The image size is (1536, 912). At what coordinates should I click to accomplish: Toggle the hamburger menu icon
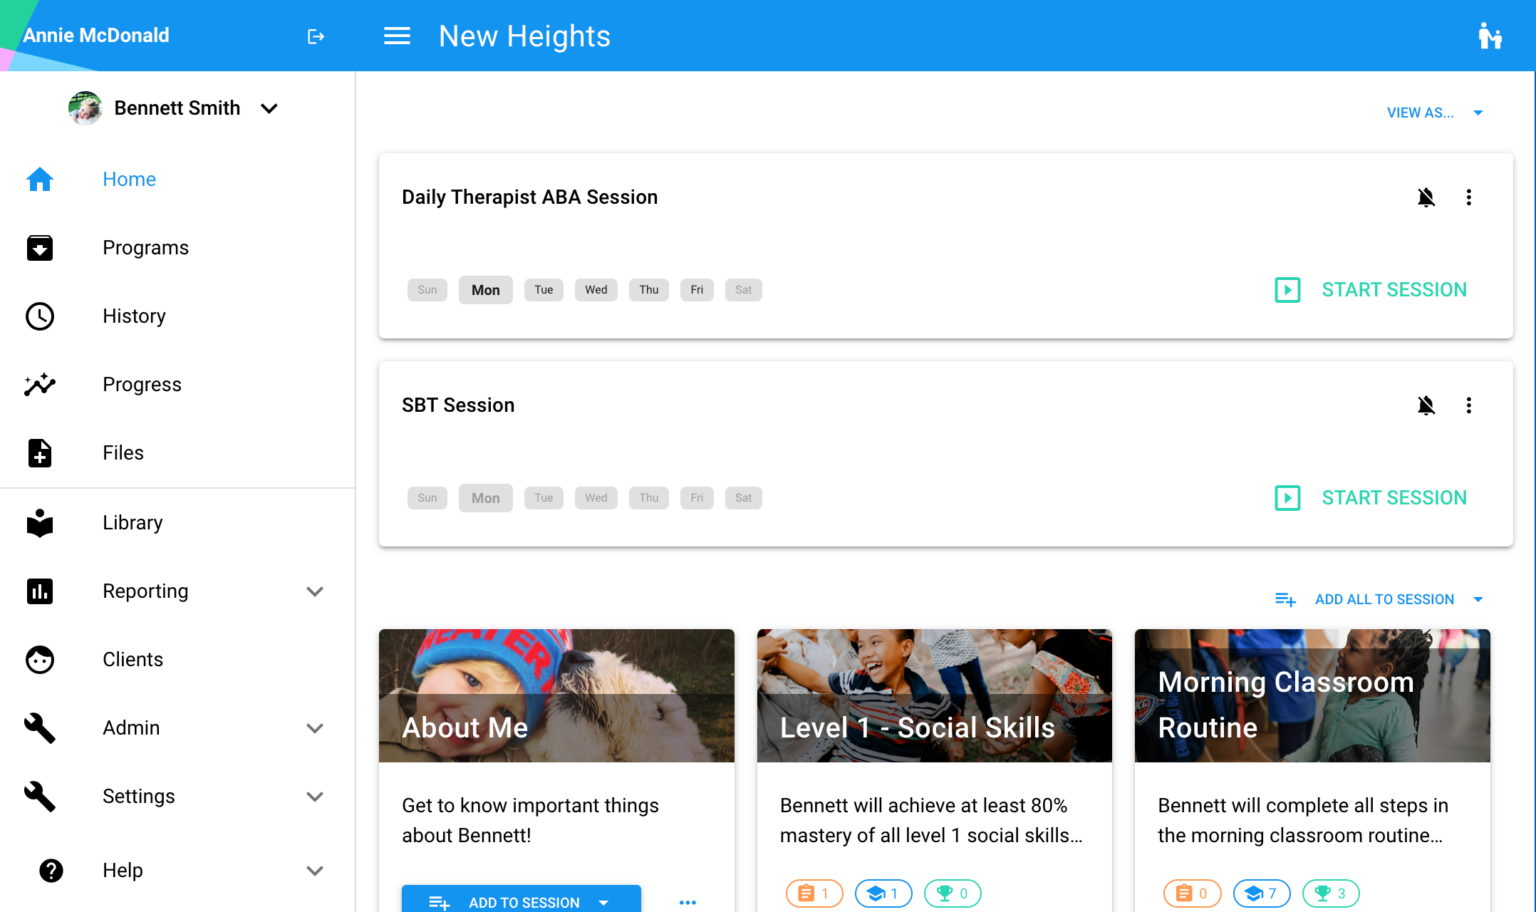click(397, 36)
